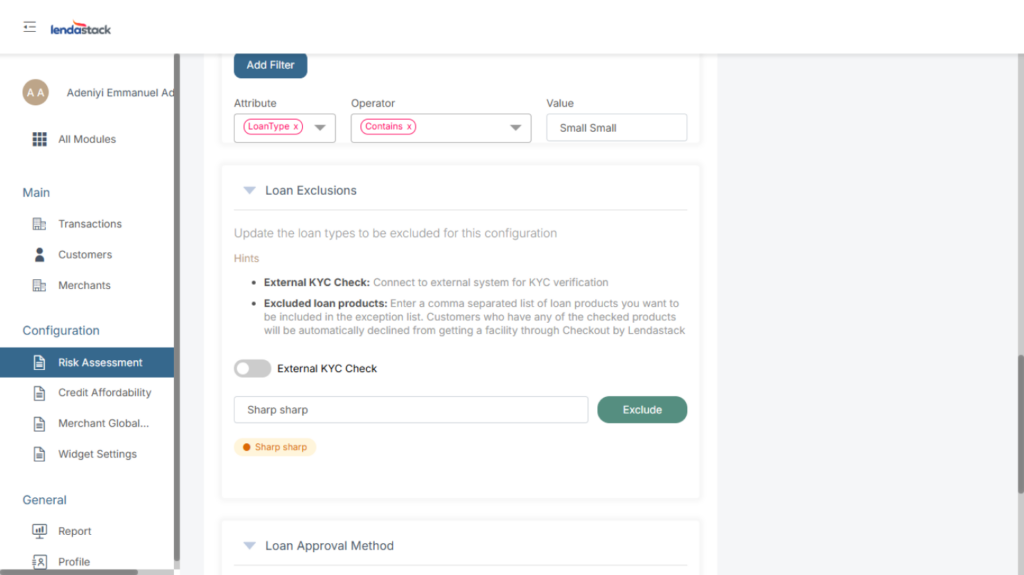Go to Merchant Global settings
This screenshot has width=1024, height=575.
[x=103, y=424]
